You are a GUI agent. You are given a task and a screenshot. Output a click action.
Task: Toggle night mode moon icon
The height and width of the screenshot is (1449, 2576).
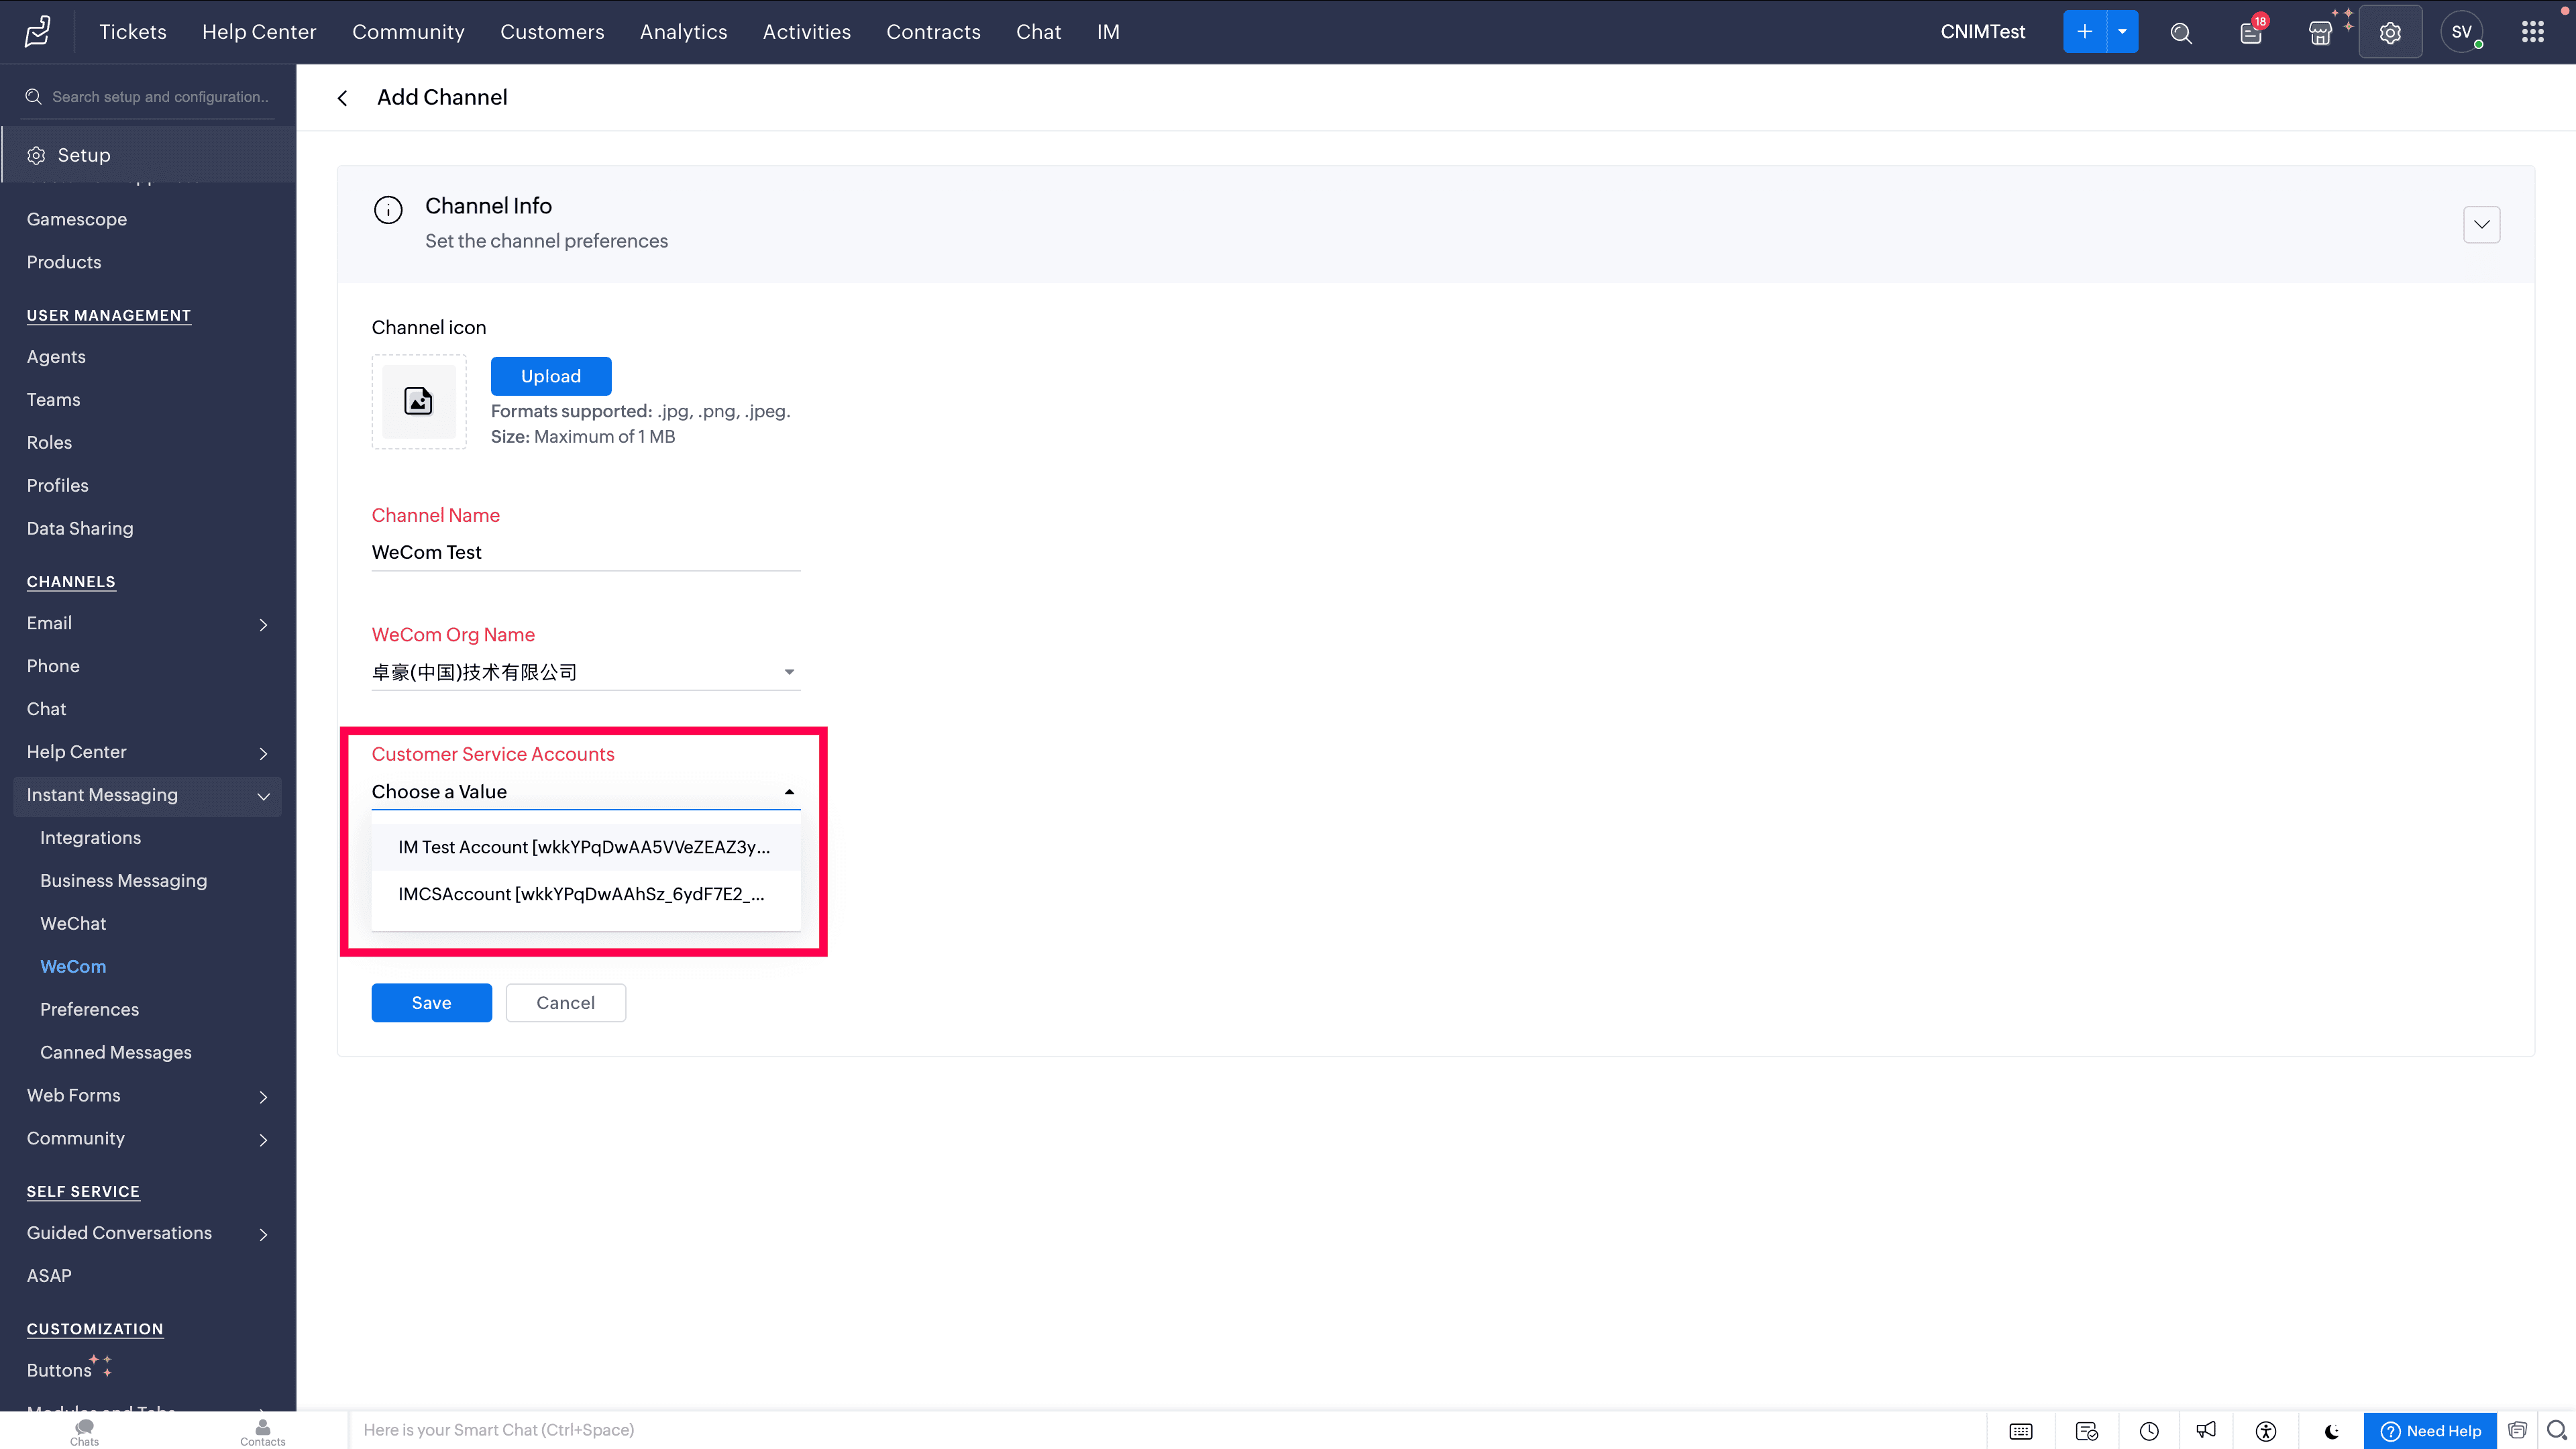click(2331, 1431)
